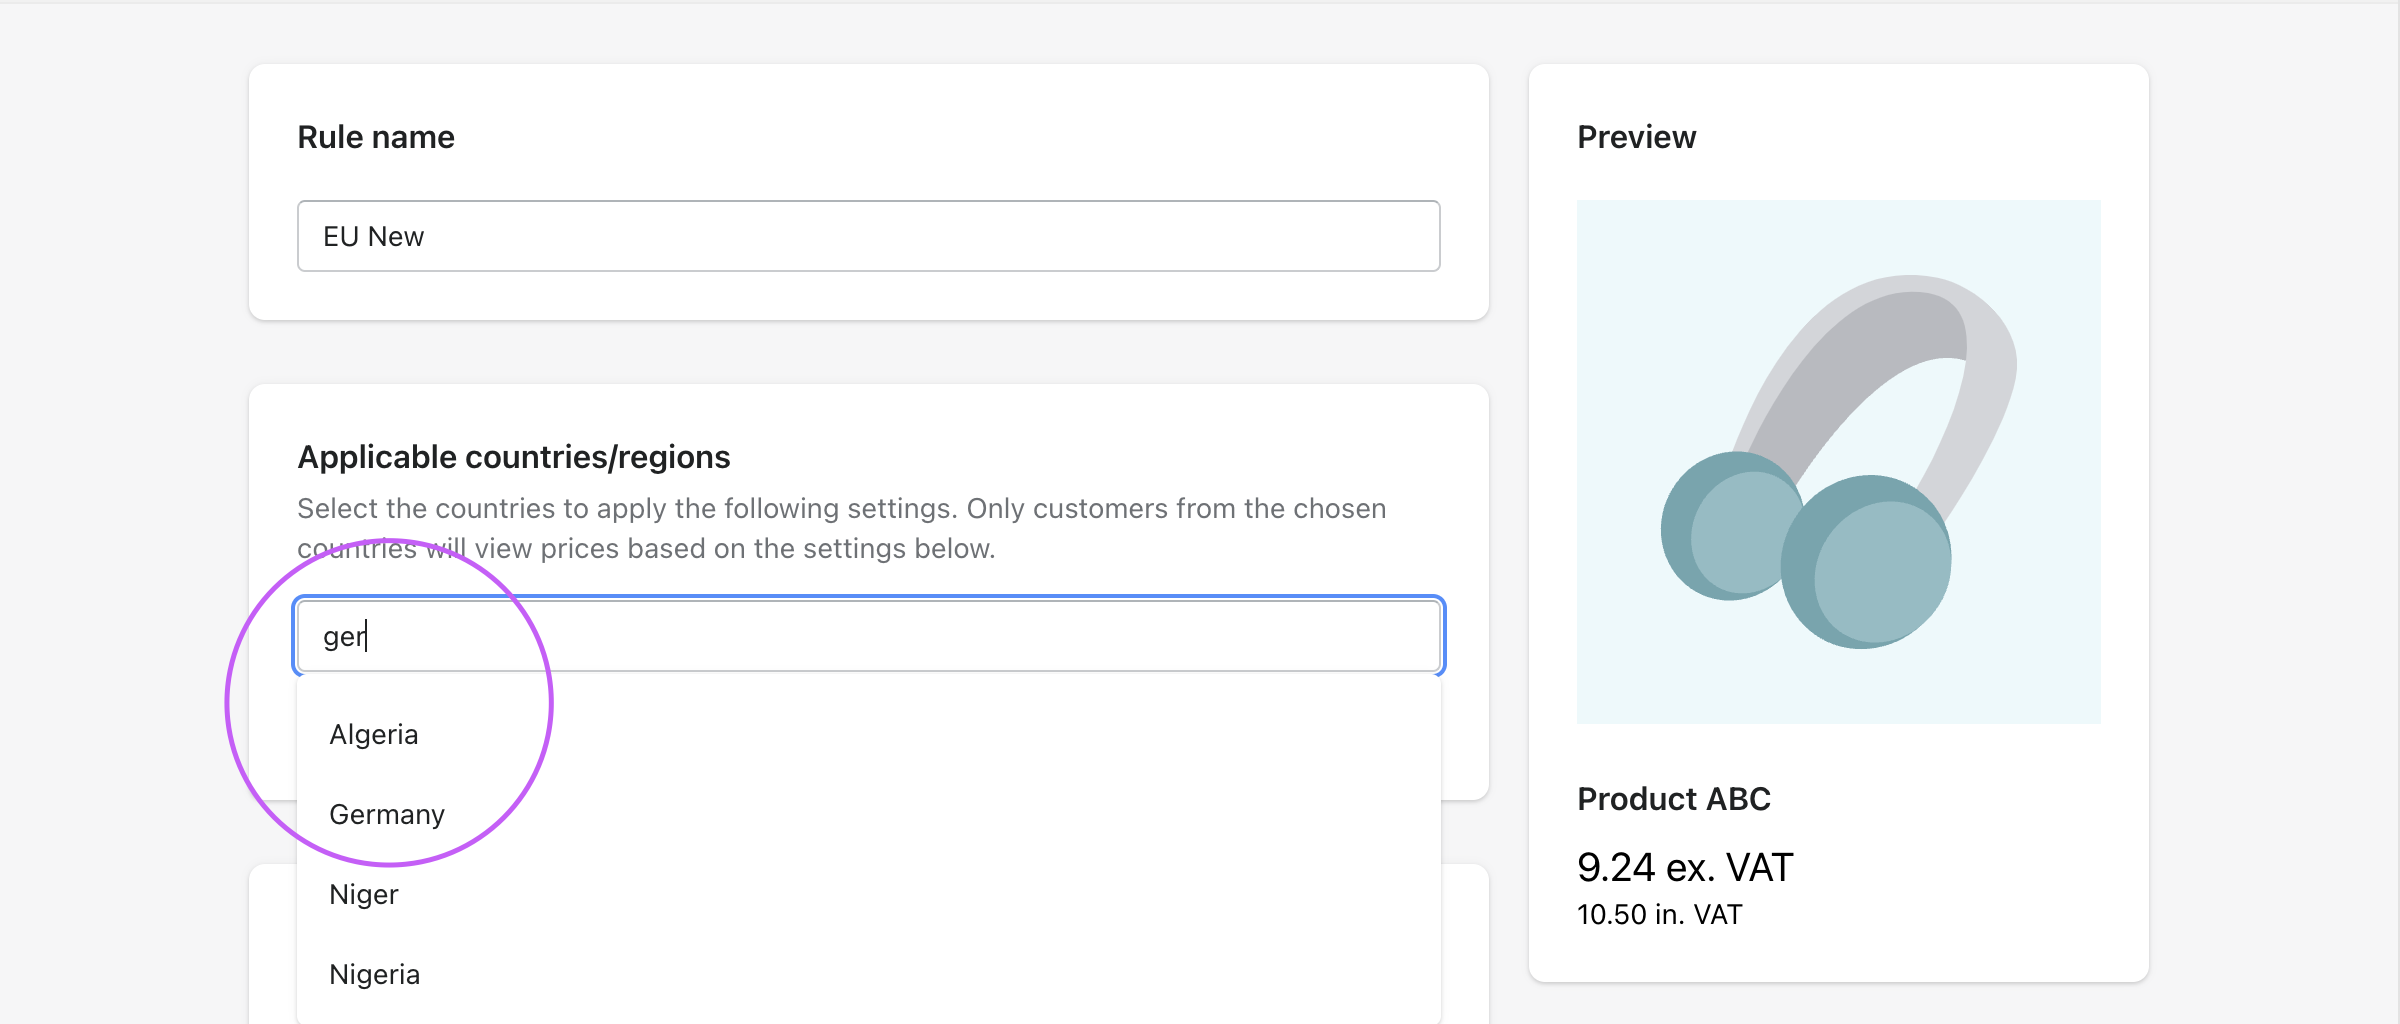This screenshot has width=2400, height=1024.
Task: Click the Preview heading
Action: point(1636,137)
